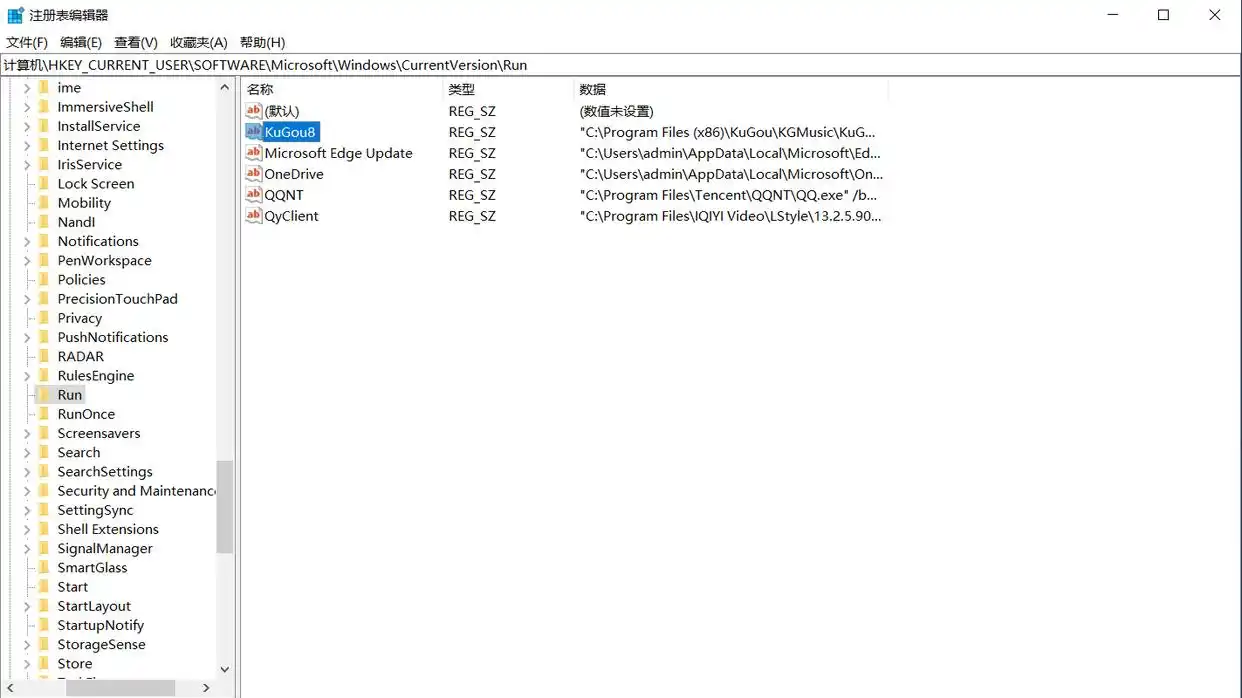This screenshot has height=698, width=1242.
Task: Expand the Internet Settings key
Action: click(27, 146)
